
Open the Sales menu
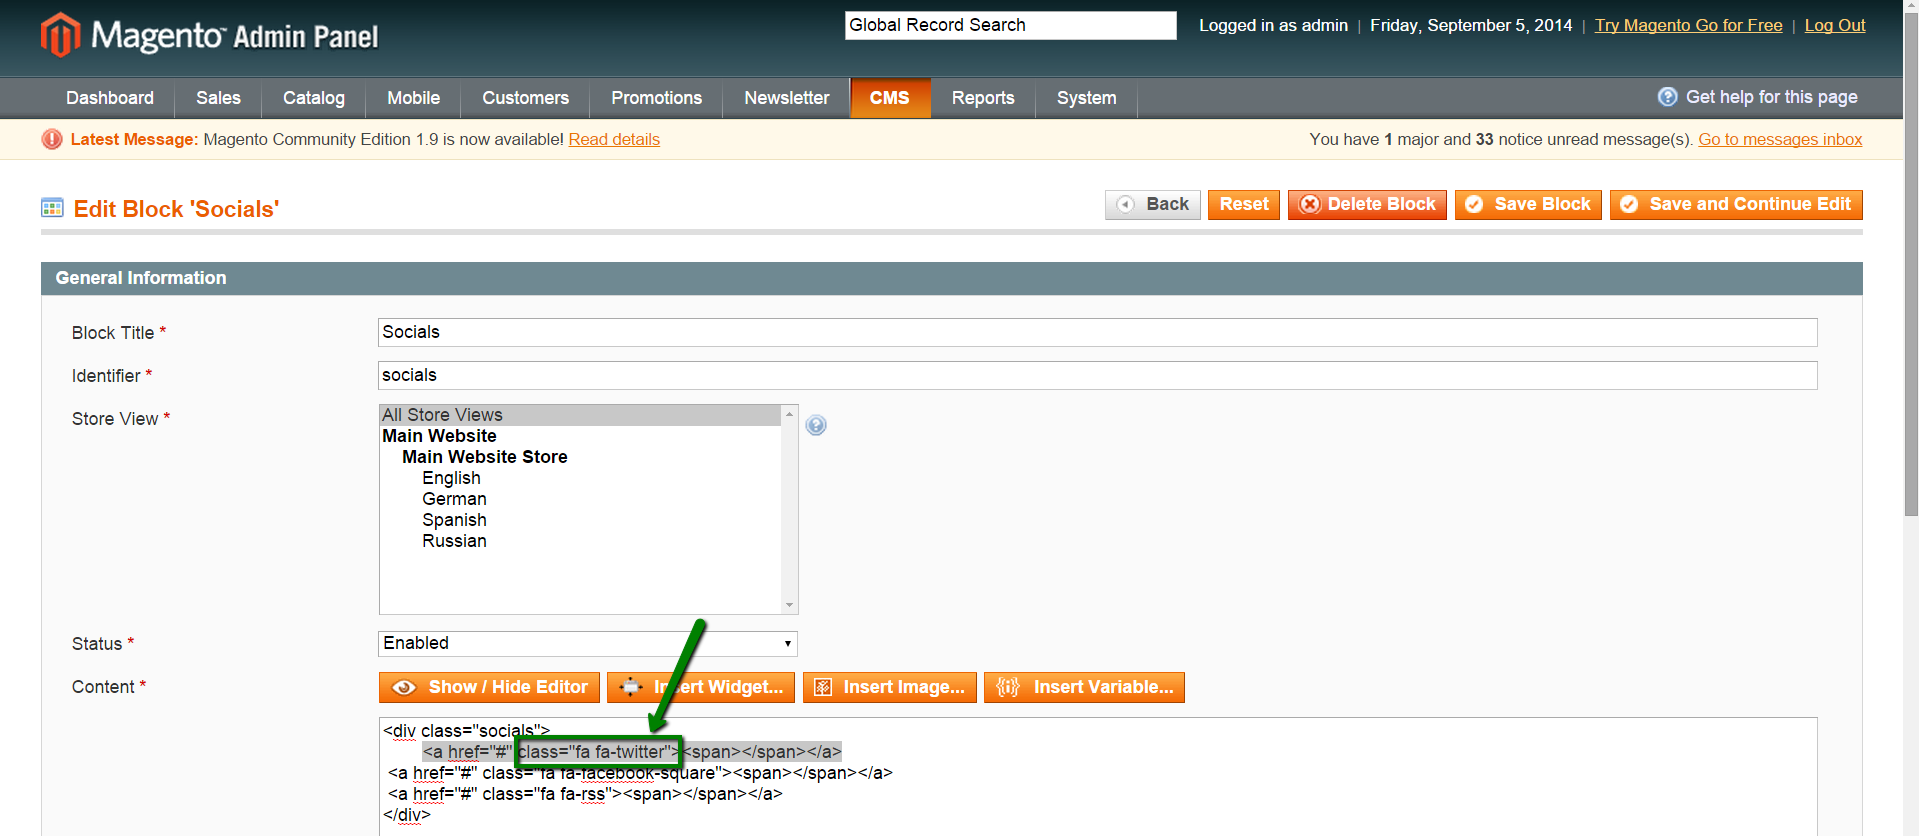[218, 98]
